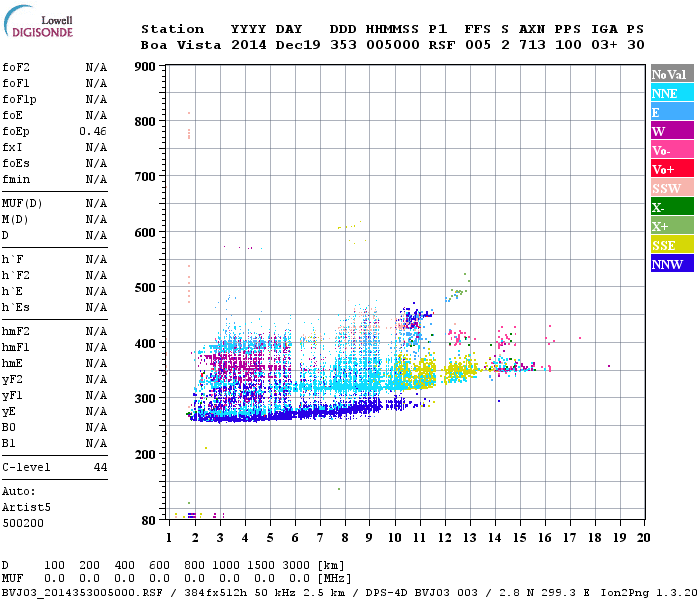Click the 900 km height axis label
The image size is (700, 600).
pyautogui.click(x=145, y=67)
